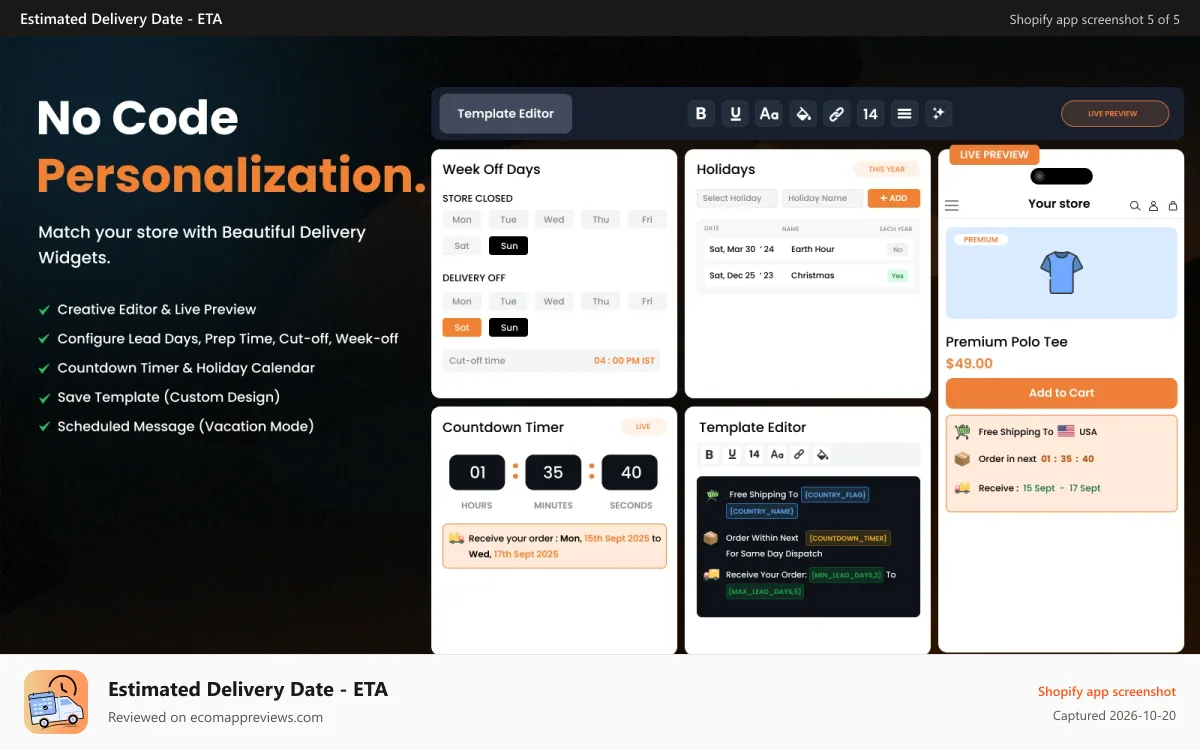Open hamburger menu in store preview
Viewport: 1200px width, 750px height.
[x=952, y=205]
